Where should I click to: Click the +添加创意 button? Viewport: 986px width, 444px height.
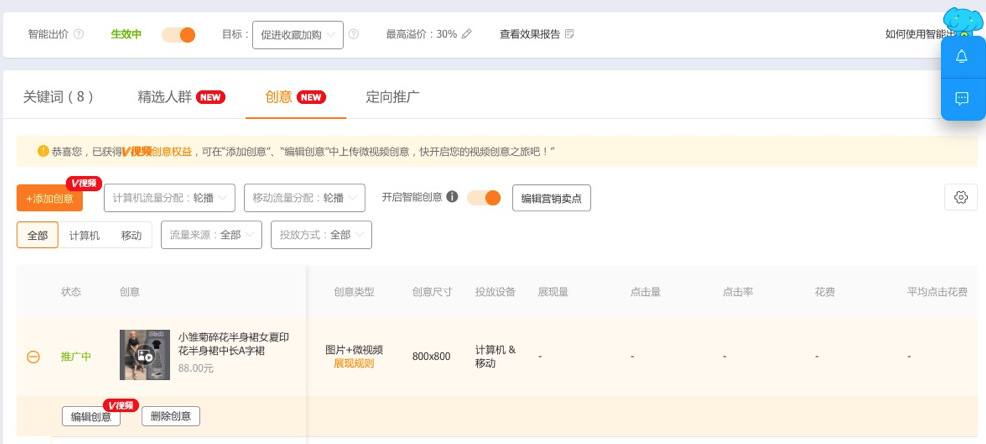click(x=50, y=198)
